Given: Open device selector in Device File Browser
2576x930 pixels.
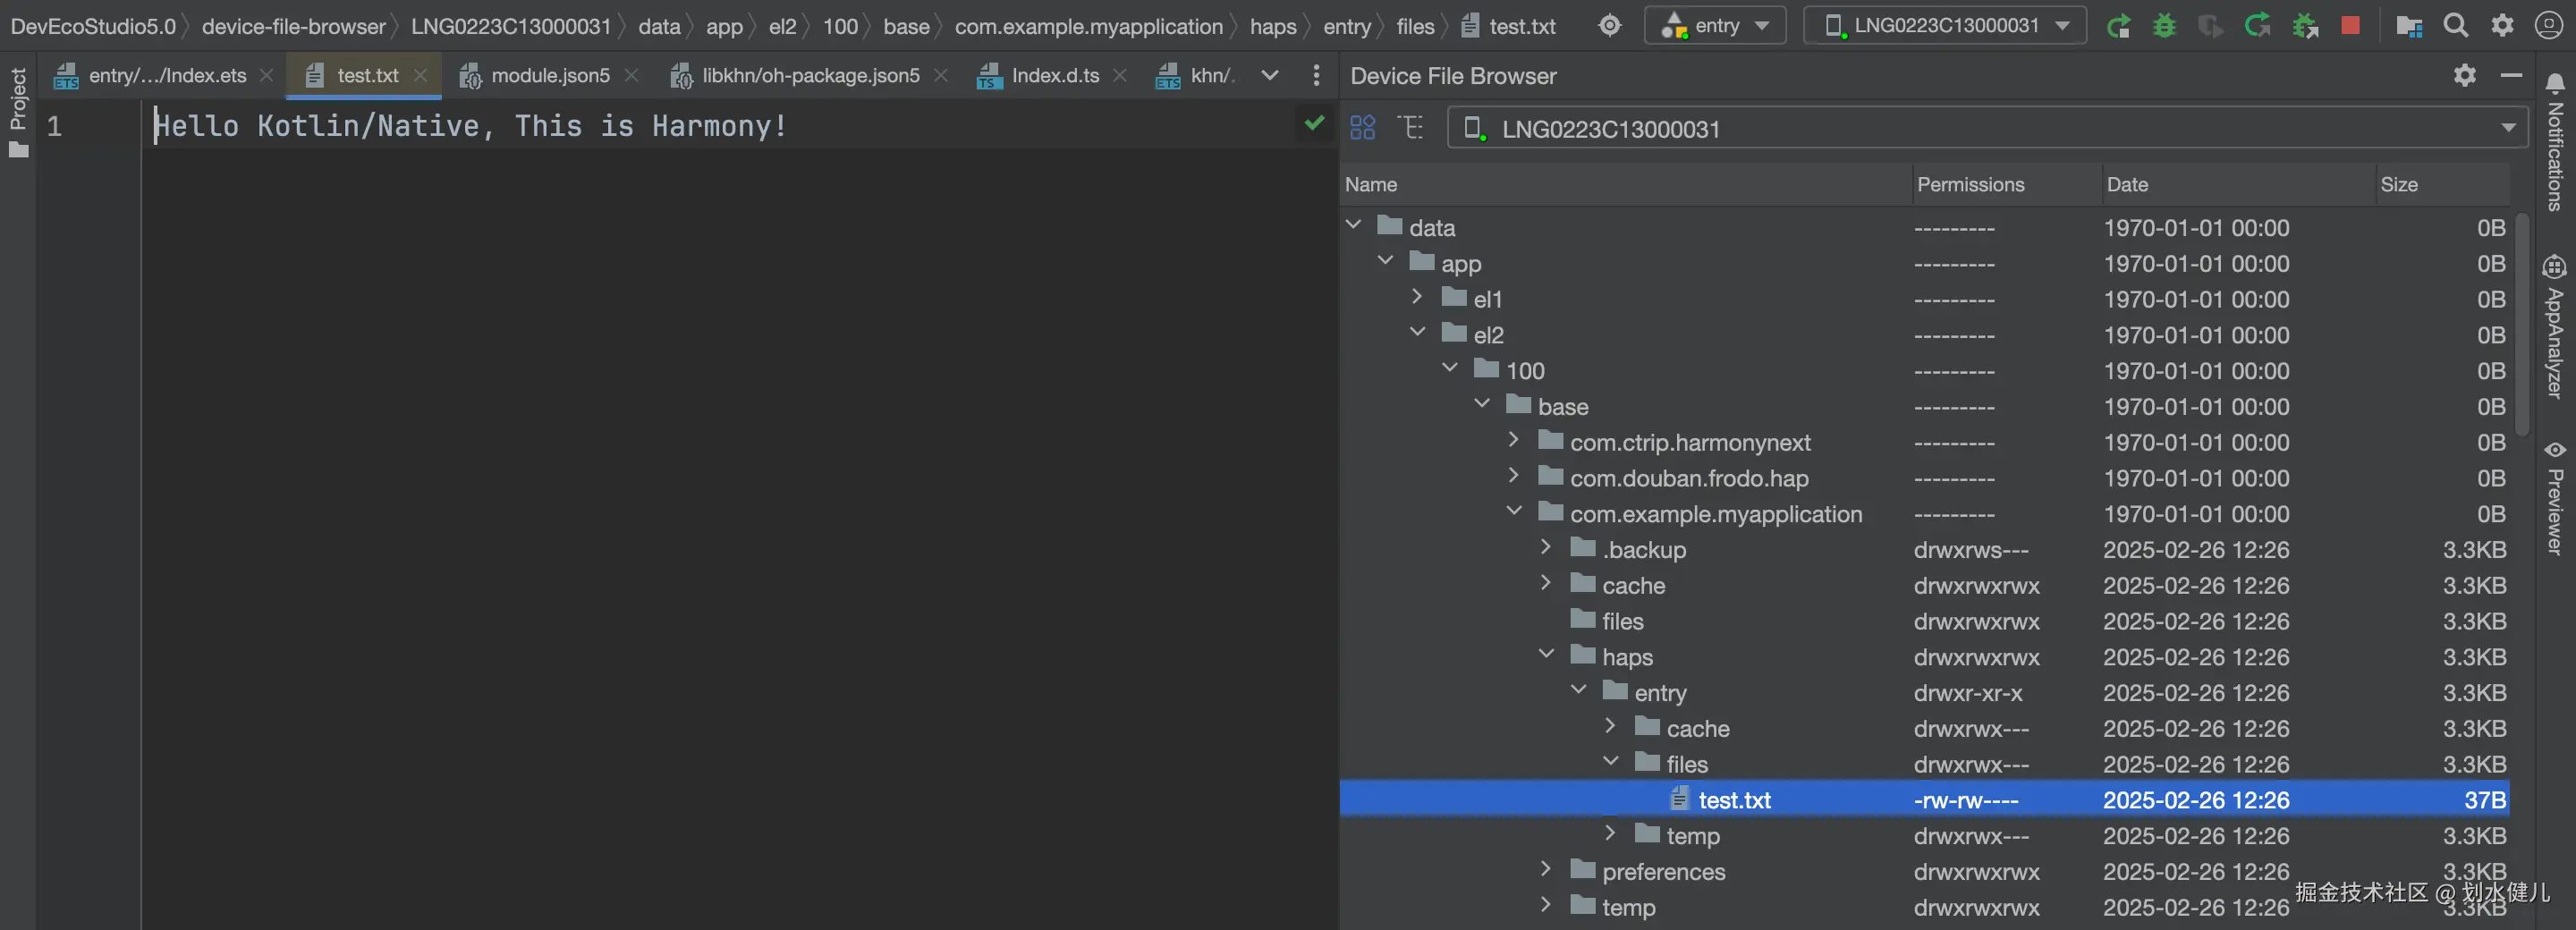Looking at the screenshot, I should (x=1988, y=128).
